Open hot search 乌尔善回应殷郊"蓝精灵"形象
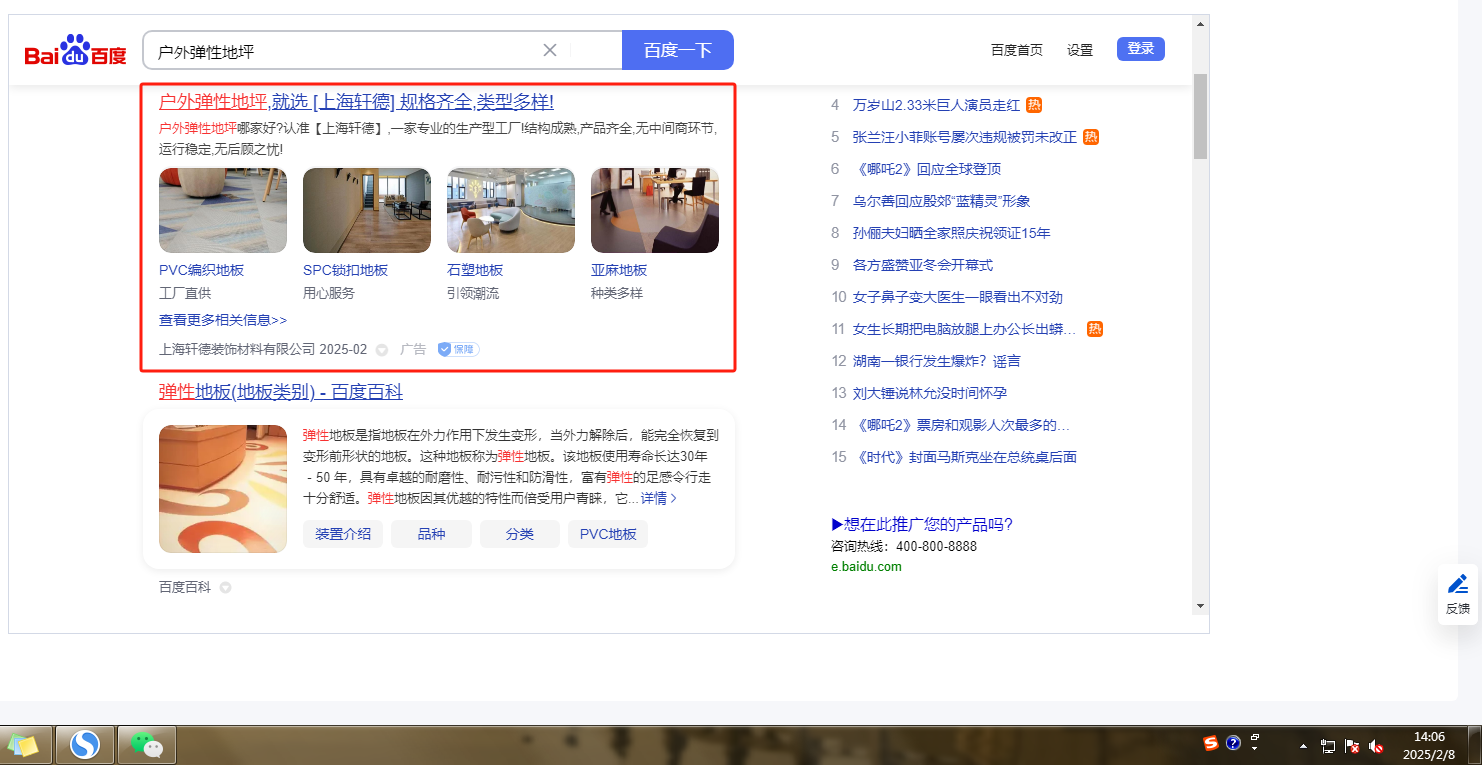The image size is (1482, 765). coord(942,201)
